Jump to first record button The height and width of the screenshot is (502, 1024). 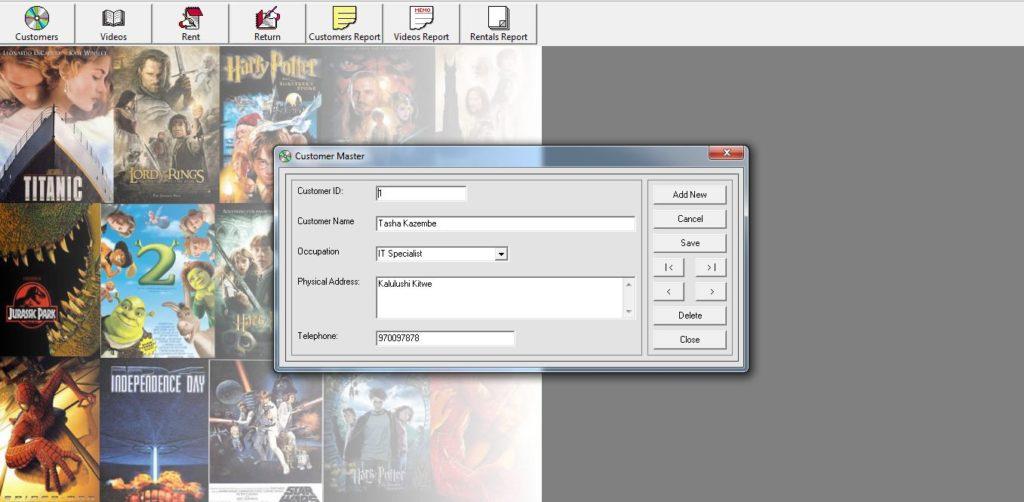click(x=669, y=267)
